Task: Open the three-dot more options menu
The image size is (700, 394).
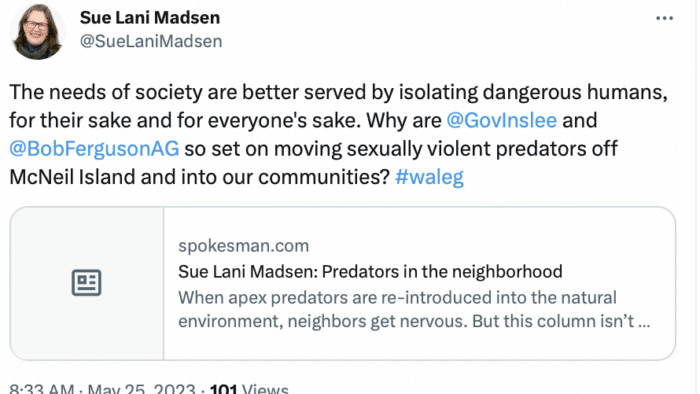Action: pos(664,18)
